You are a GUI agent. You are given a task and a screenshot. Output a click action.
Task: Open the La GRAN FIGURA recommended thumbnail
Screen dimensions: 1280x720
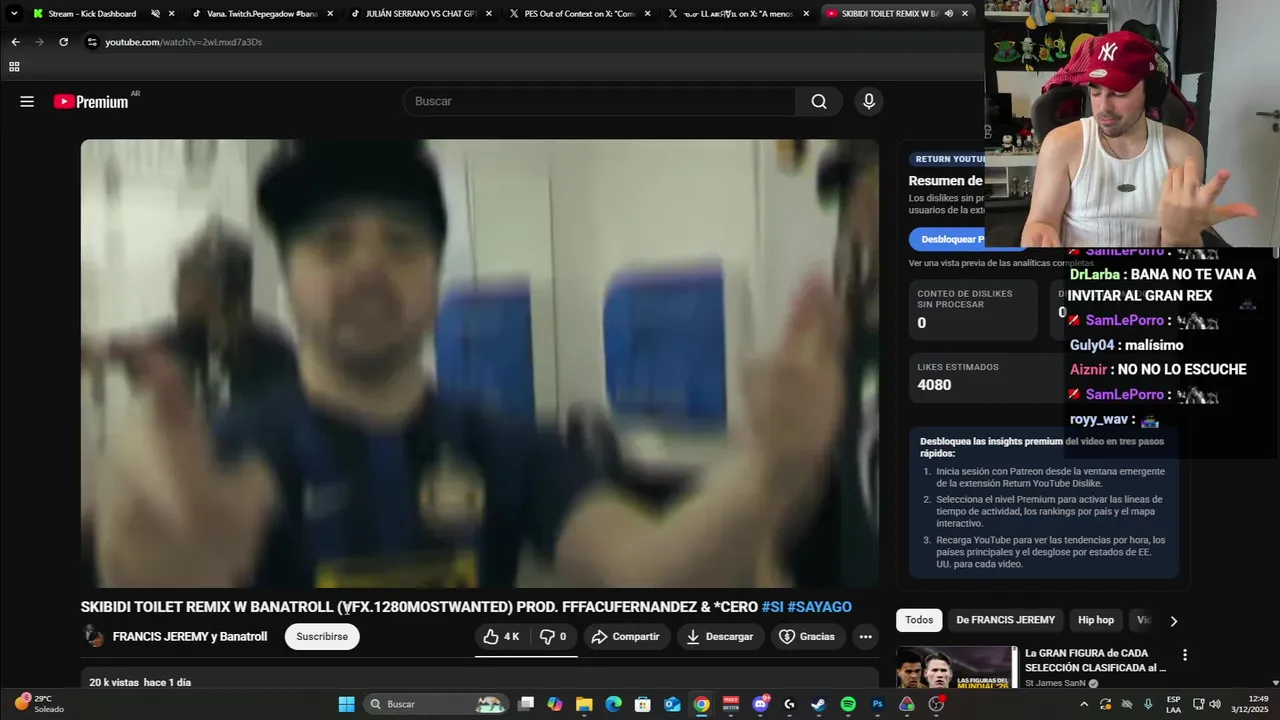956,667
